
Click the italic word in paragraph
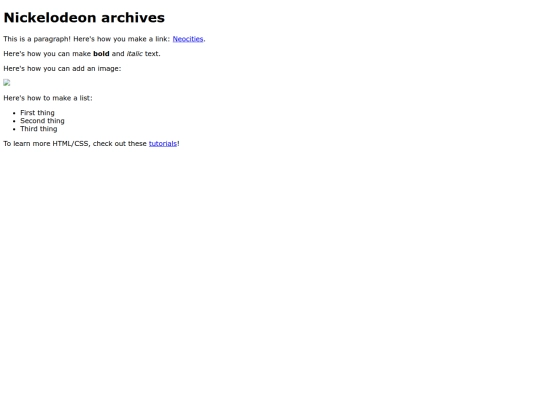tap(134, 54)
